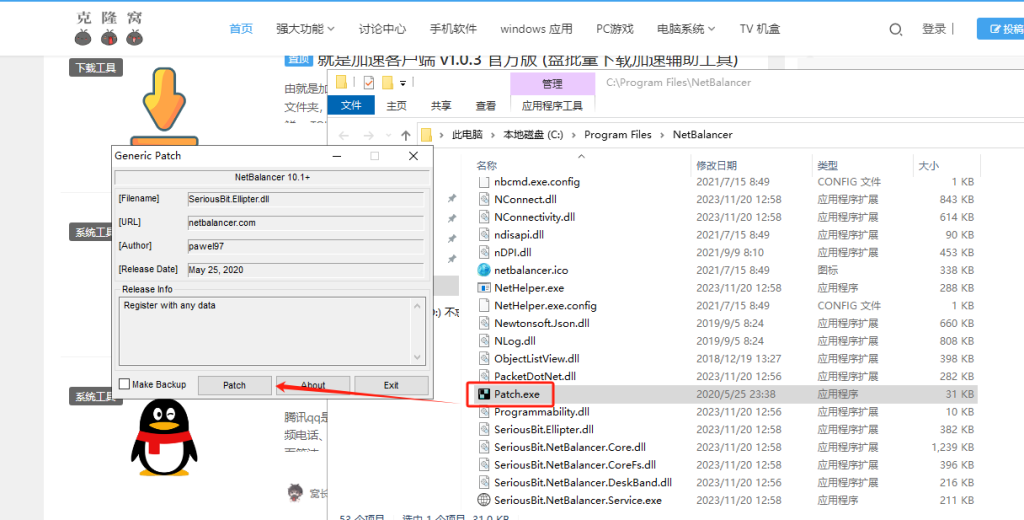Open the 首页 nav item
Screen dimensions: 1024x520
coord(241,29)
